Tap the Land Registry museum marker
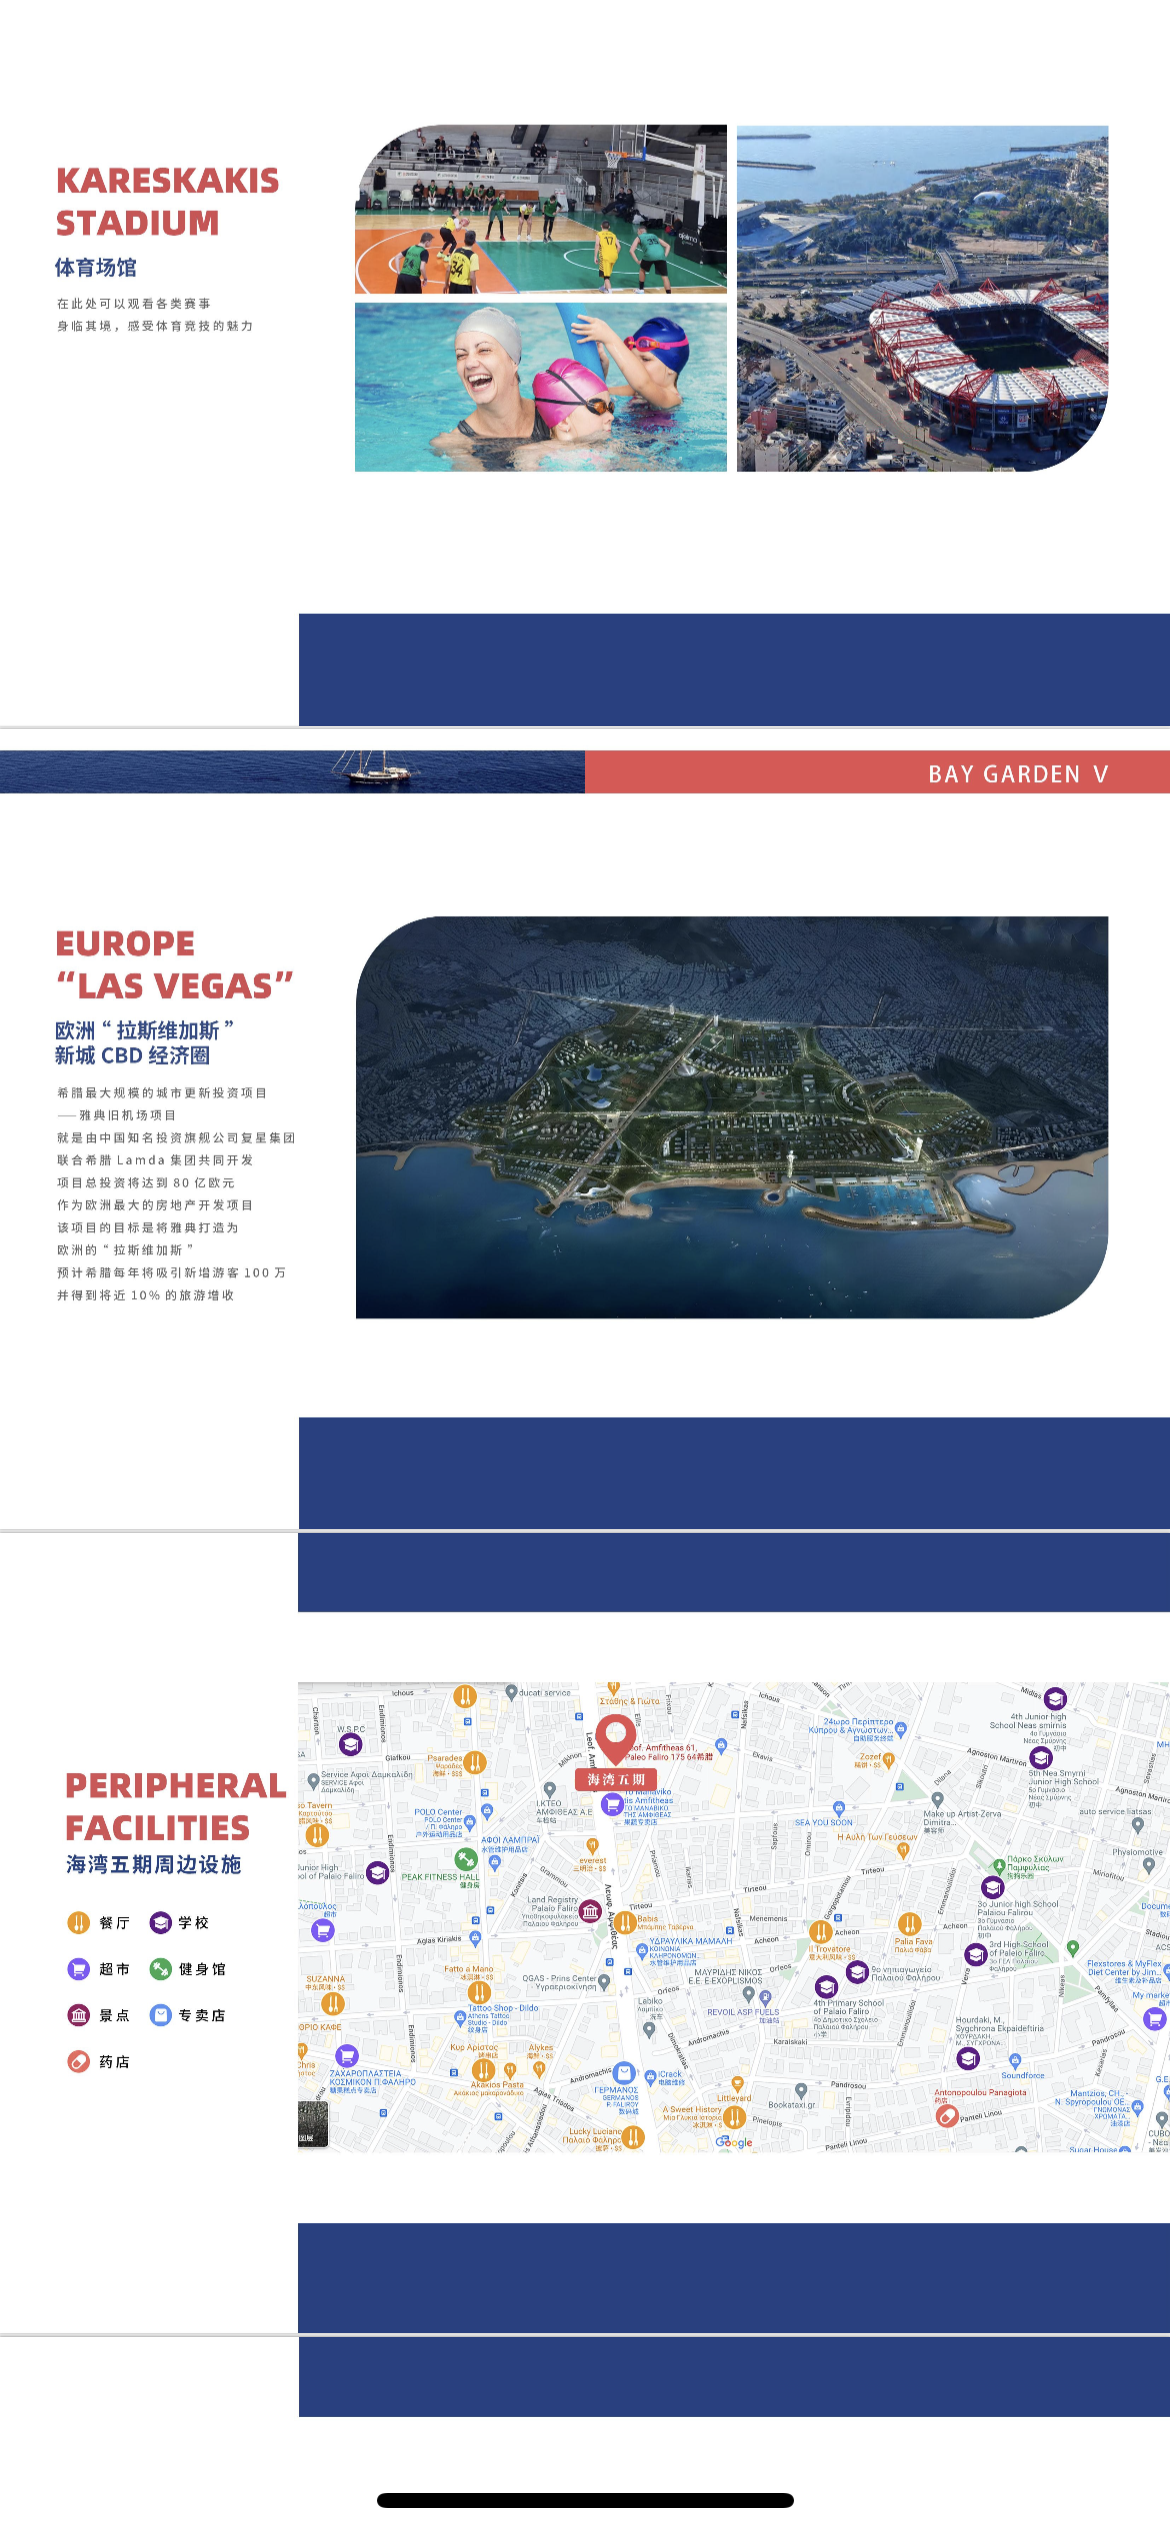The width and height of the screenshot is (1170, 2532). click(x=591, y=1912)
